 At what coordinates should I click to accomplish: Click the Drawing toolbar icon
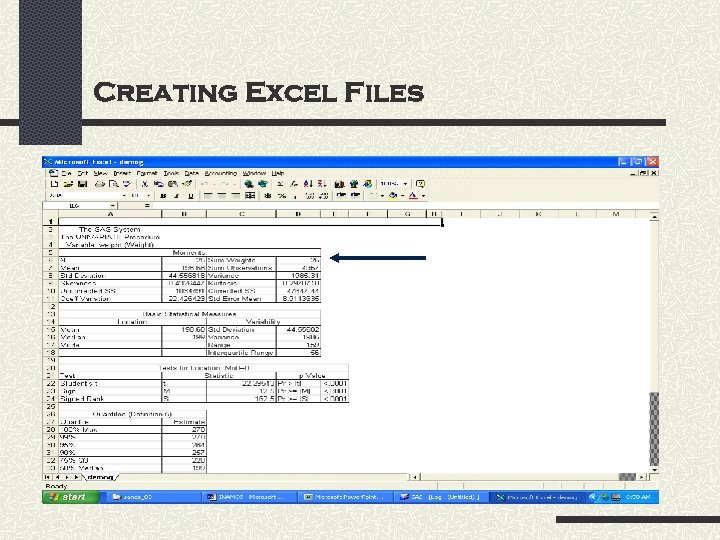367,184
